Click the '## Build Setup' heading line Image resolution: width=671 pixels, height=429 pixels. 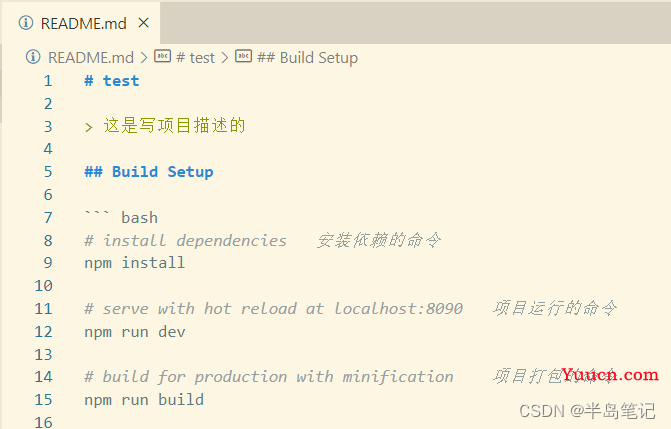[x=149, y=172]
